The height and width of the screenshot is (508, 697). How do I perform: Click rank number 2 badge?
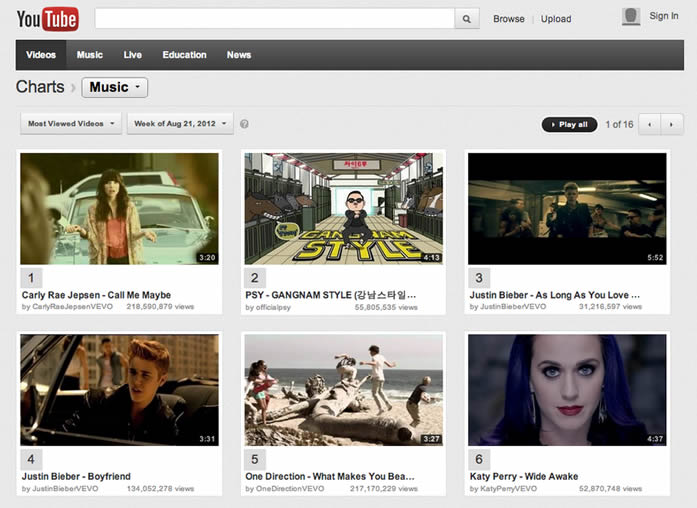click(255, 278)
